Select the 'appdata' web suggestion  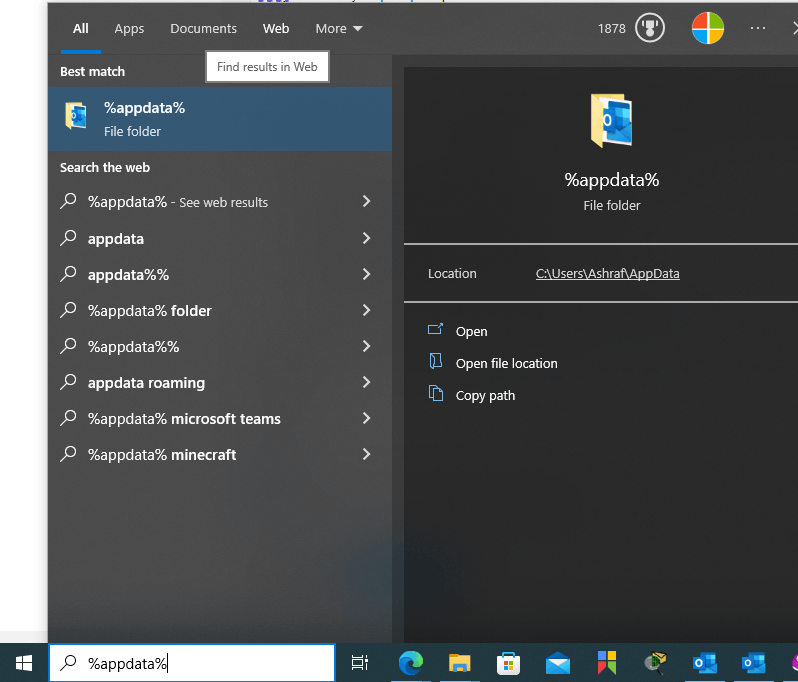pyautogui.click(x=220, y=238)
